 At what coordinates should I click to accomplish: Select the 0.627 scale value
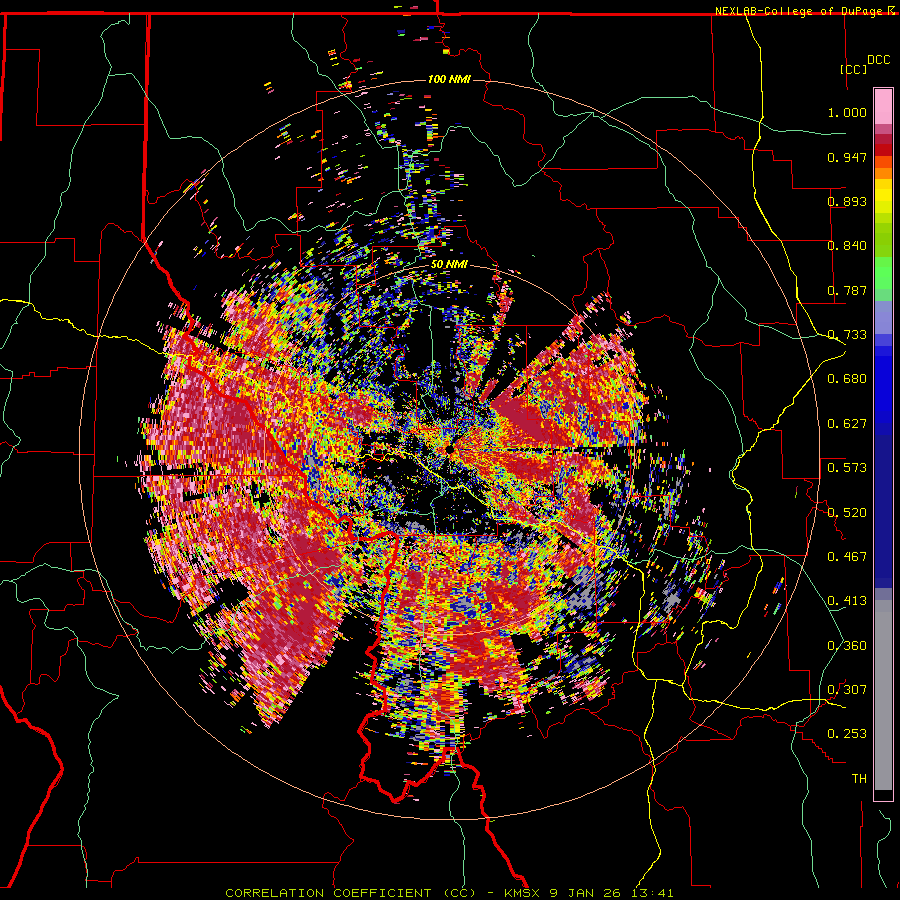pos(847,424)
